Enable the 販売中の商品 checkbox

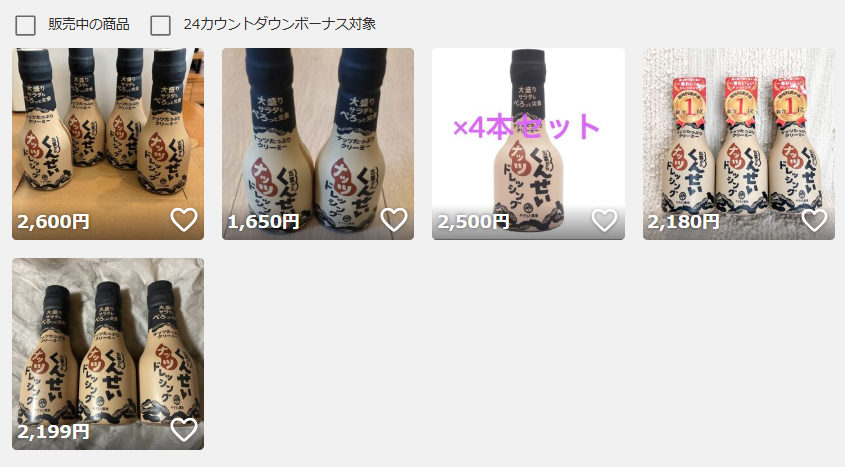[25, 25]
